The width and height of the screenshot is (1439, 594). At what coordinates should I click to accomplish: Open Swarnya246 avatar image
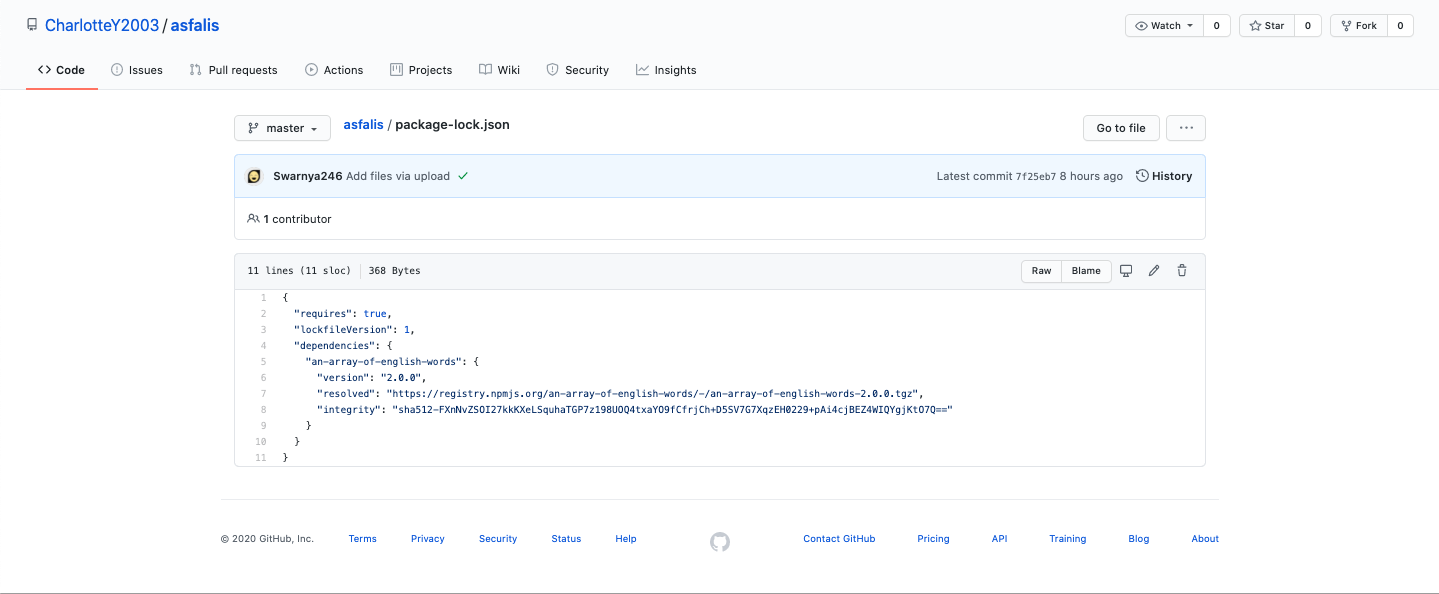[254, 176]
